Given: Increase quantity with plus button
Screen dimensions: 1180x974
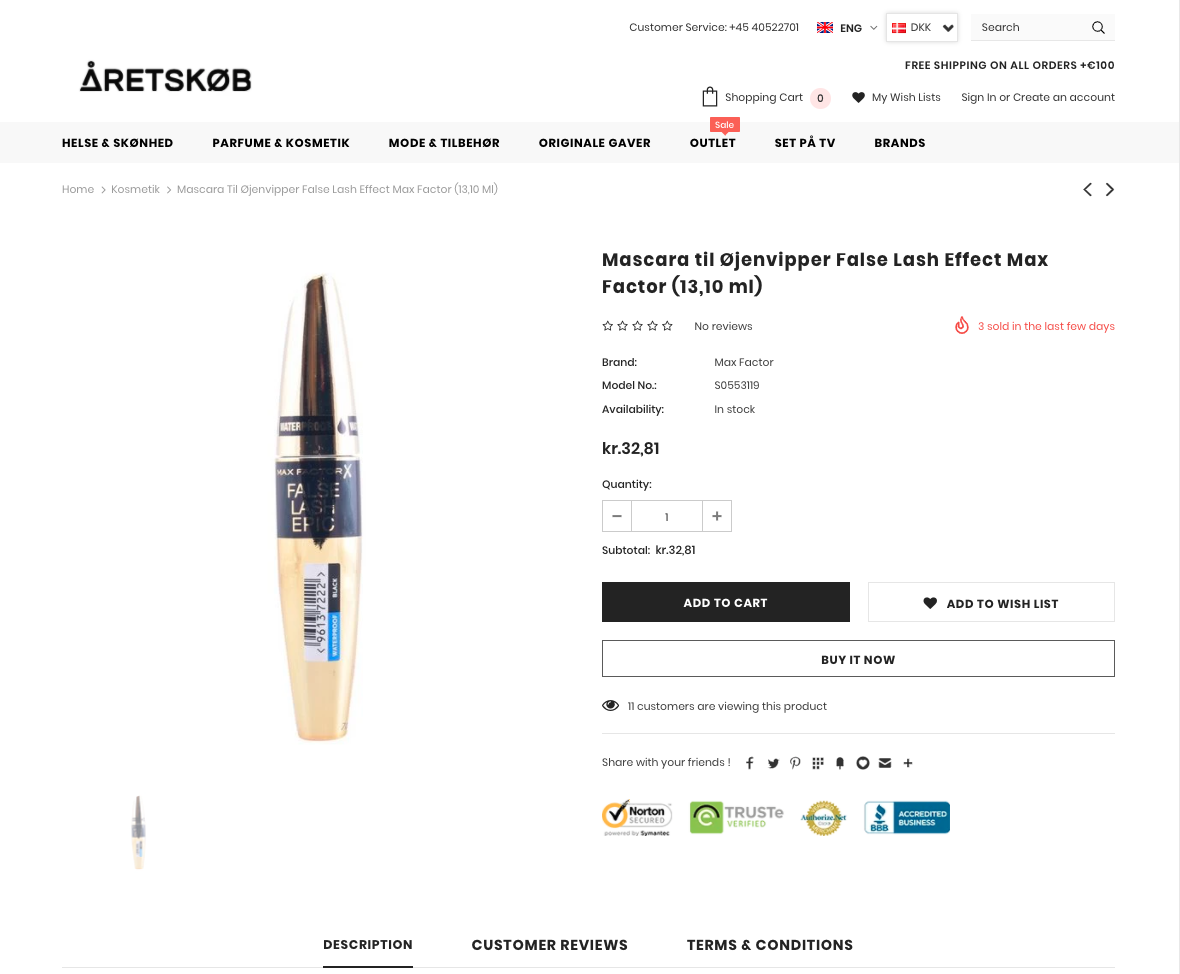Looking at the screenshot, I should 717,516.
